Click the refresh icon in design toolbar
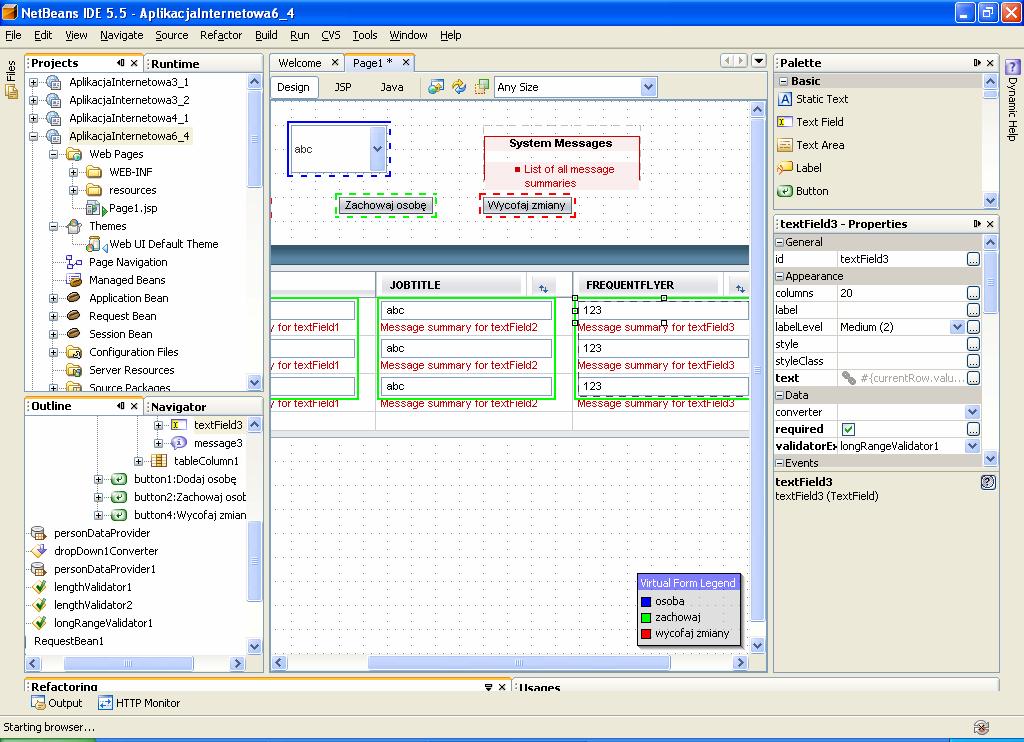Viewport: 1024px width, 742px height. point(459,86)
